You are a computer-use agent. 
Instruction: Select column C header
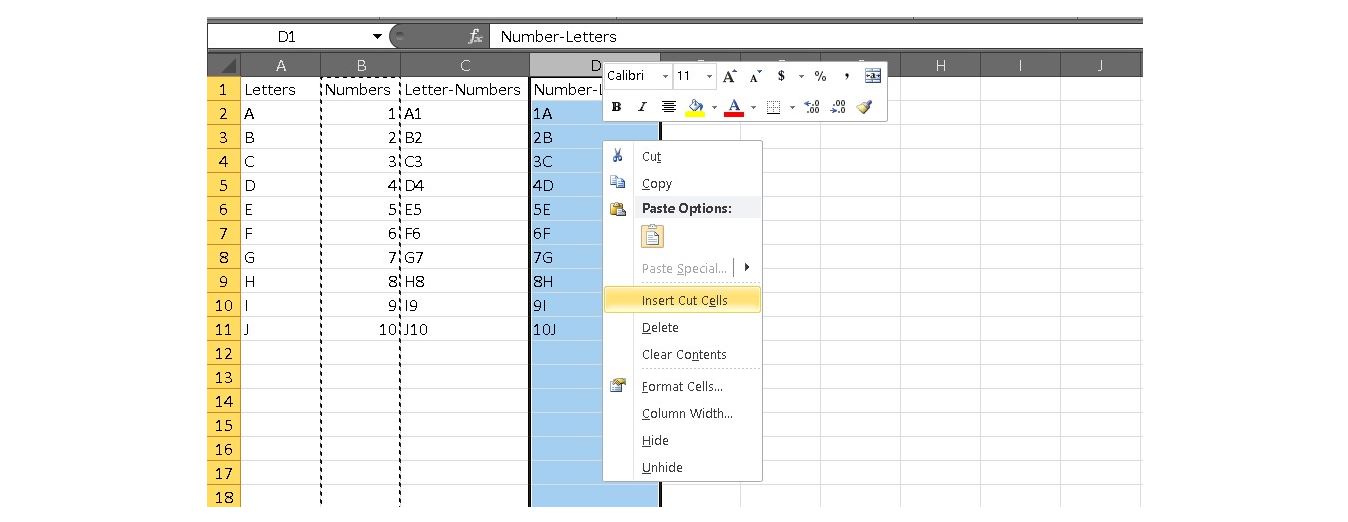click(466, 65)
